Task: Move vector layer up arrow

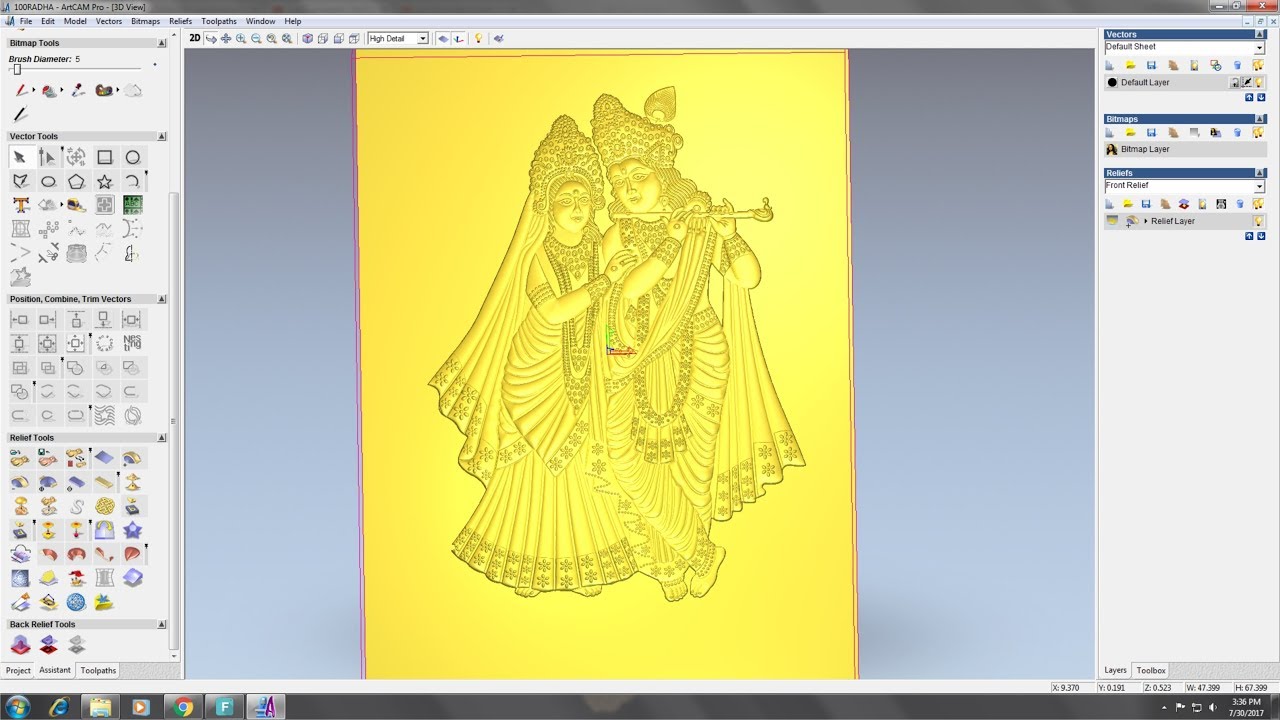Action: (1249, 98)
